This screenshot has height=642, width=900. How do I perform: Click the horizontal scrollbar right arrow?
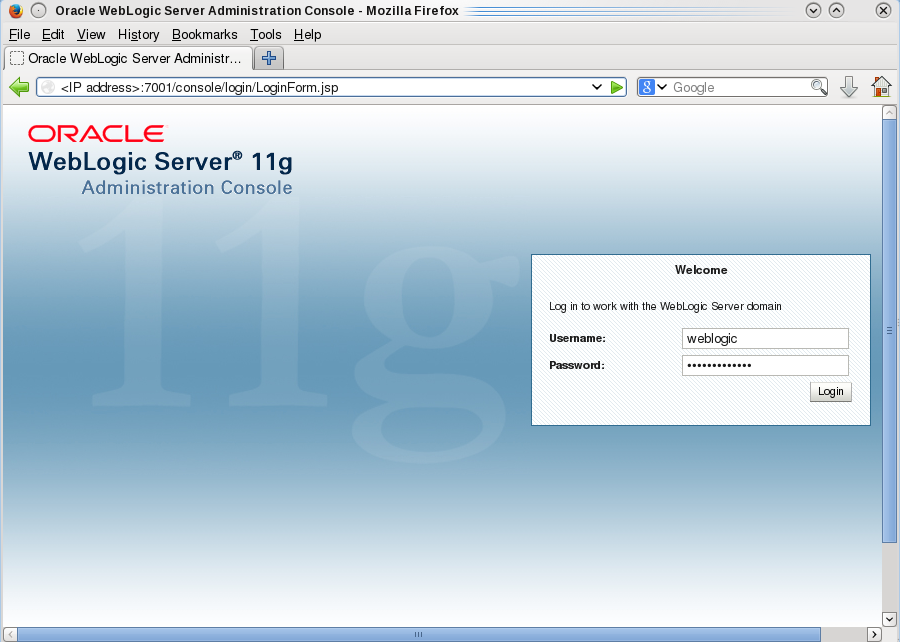pyautogui.click(x=874, y=635)
